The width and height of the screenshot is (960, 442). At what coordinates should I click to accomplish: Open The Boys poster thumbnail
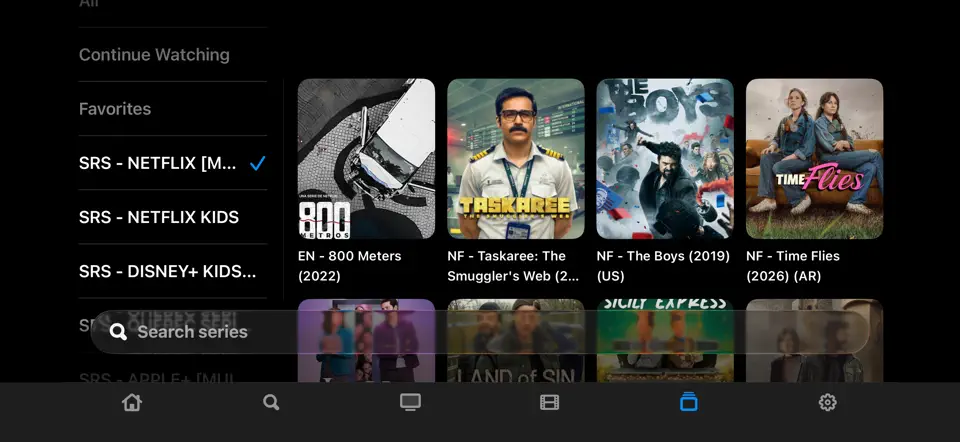pos(665,159)
